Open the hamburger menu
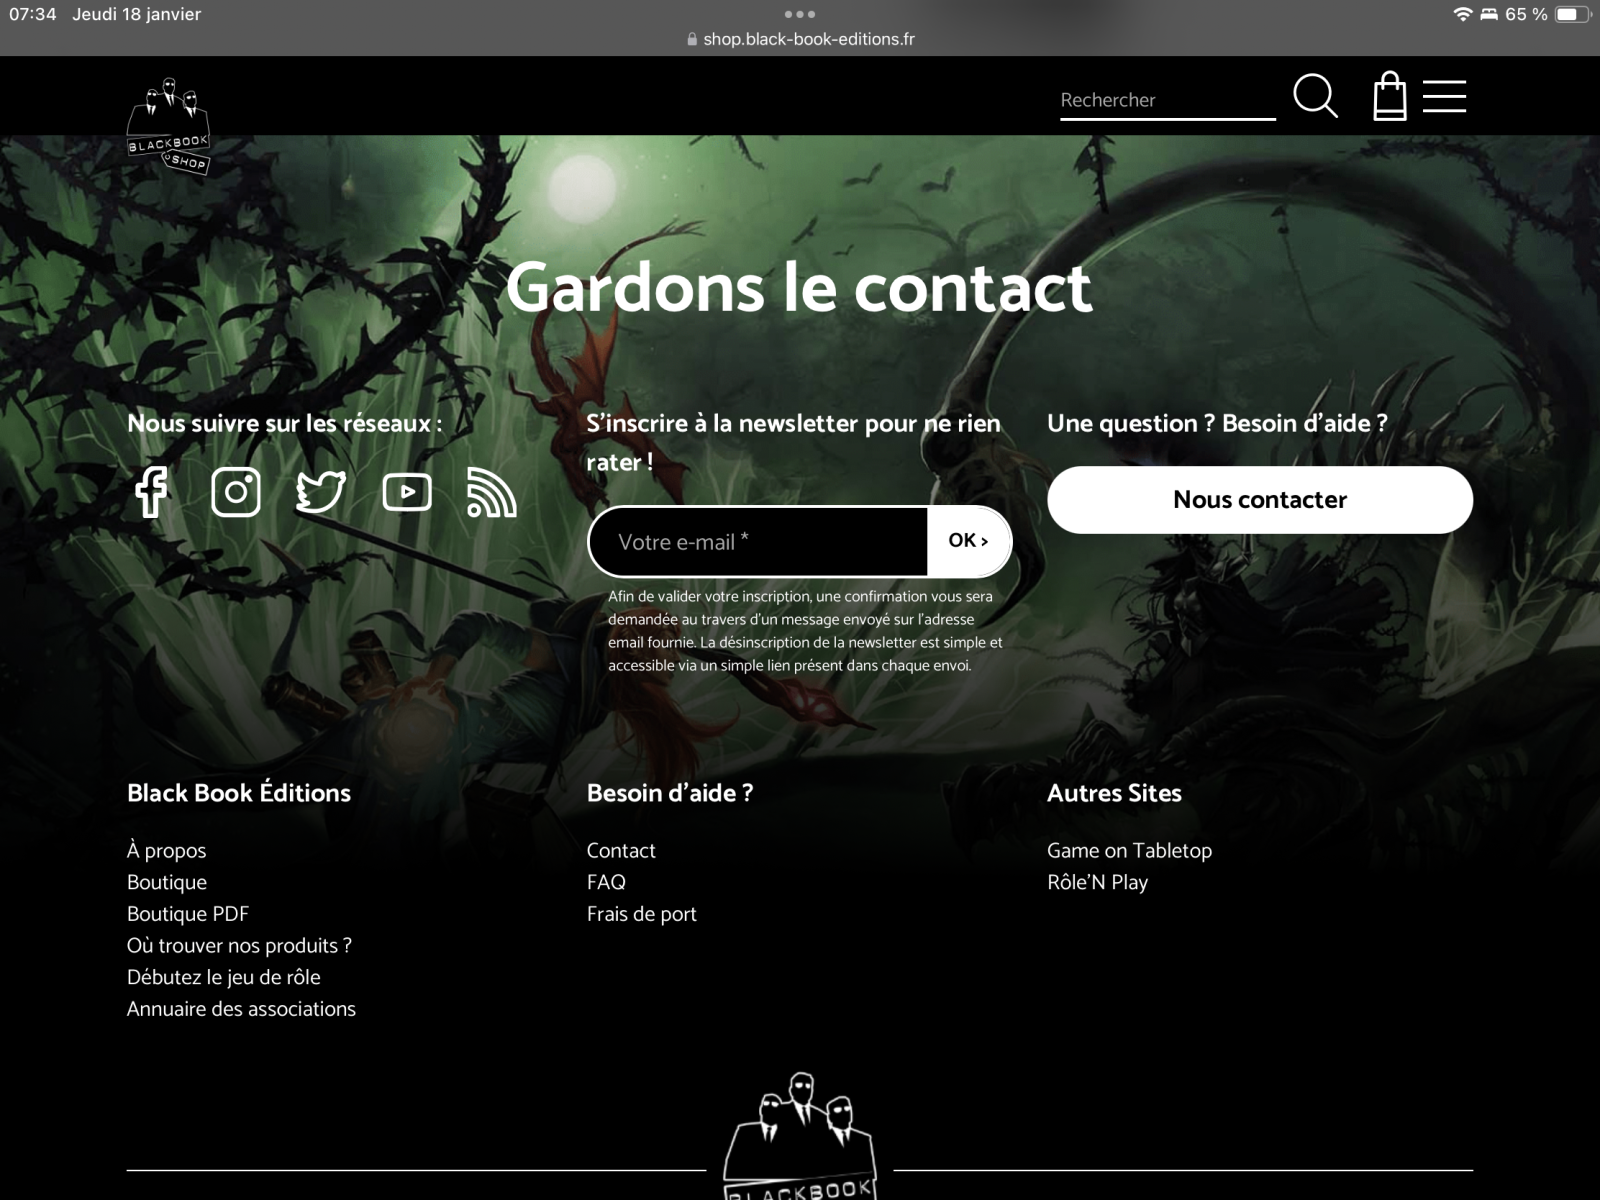1600x1200 pixels. tap(1444, 97)
